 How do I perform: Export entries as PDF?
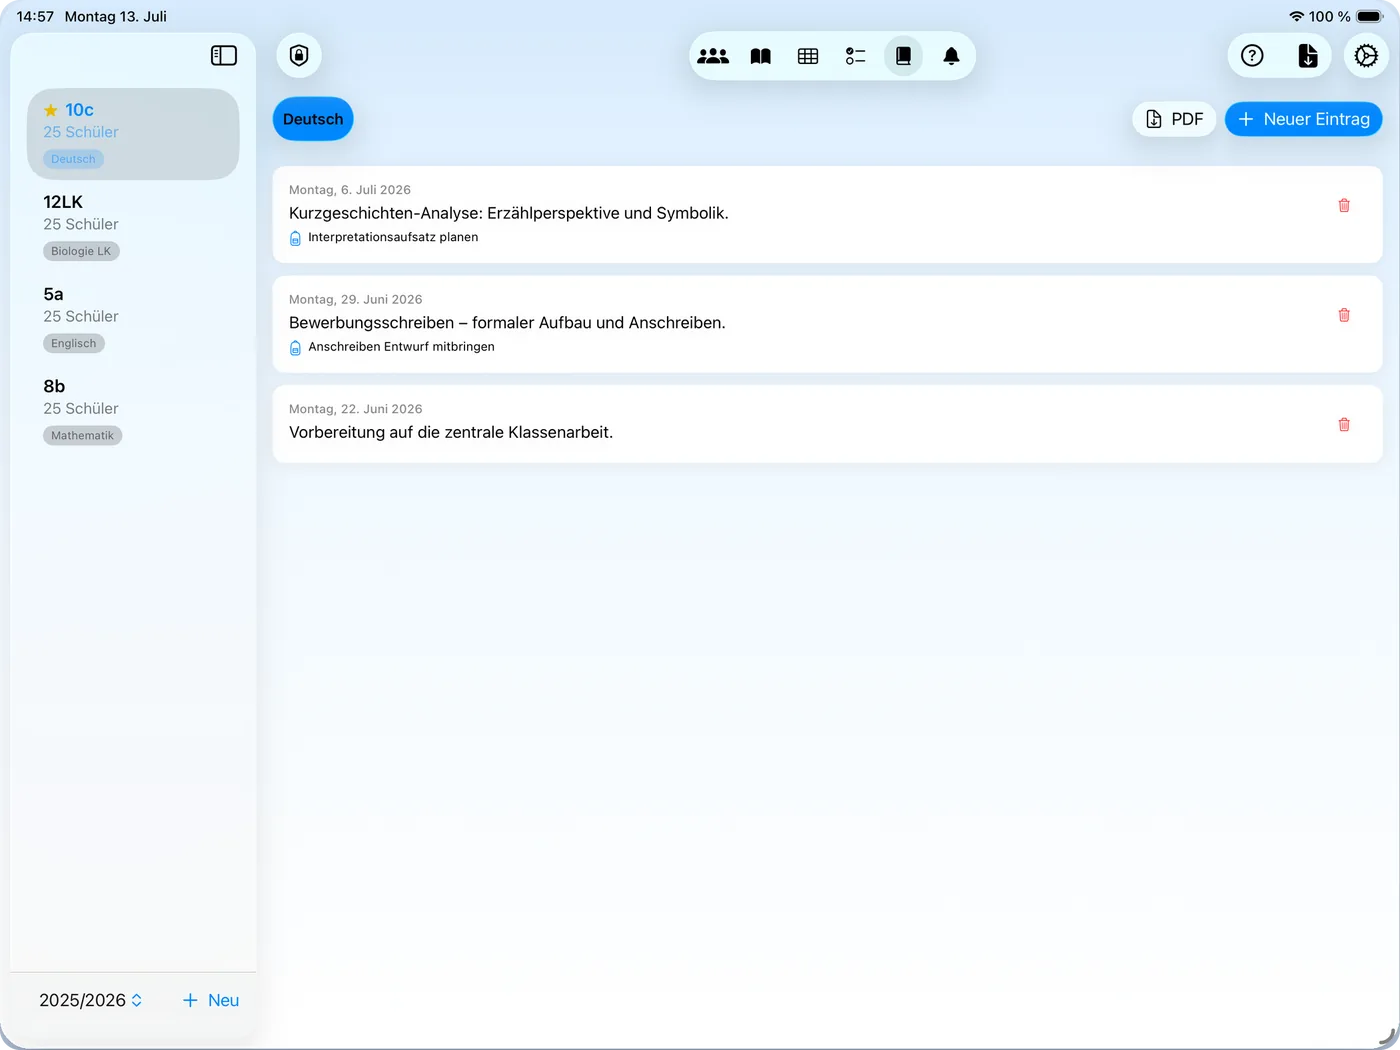(x=1174, y=119)
